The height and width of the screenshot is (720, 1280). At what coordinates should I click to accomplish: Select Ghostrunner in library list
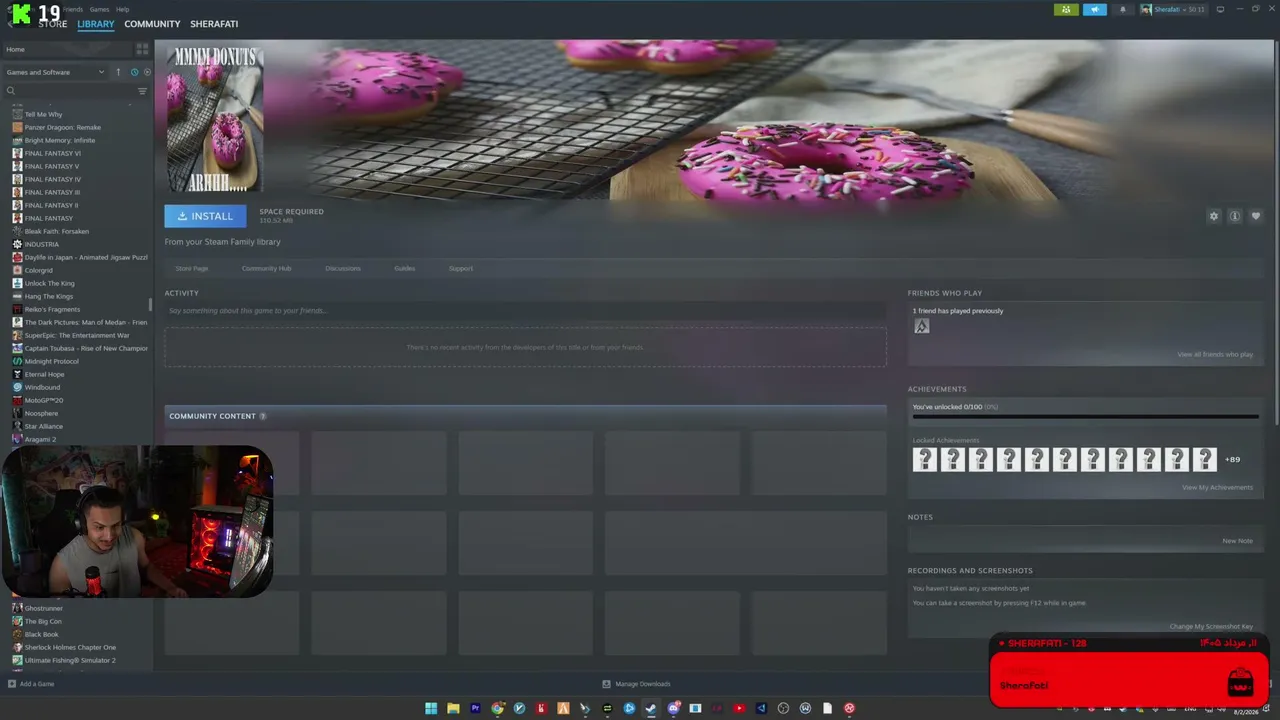[x=43, y=608]
